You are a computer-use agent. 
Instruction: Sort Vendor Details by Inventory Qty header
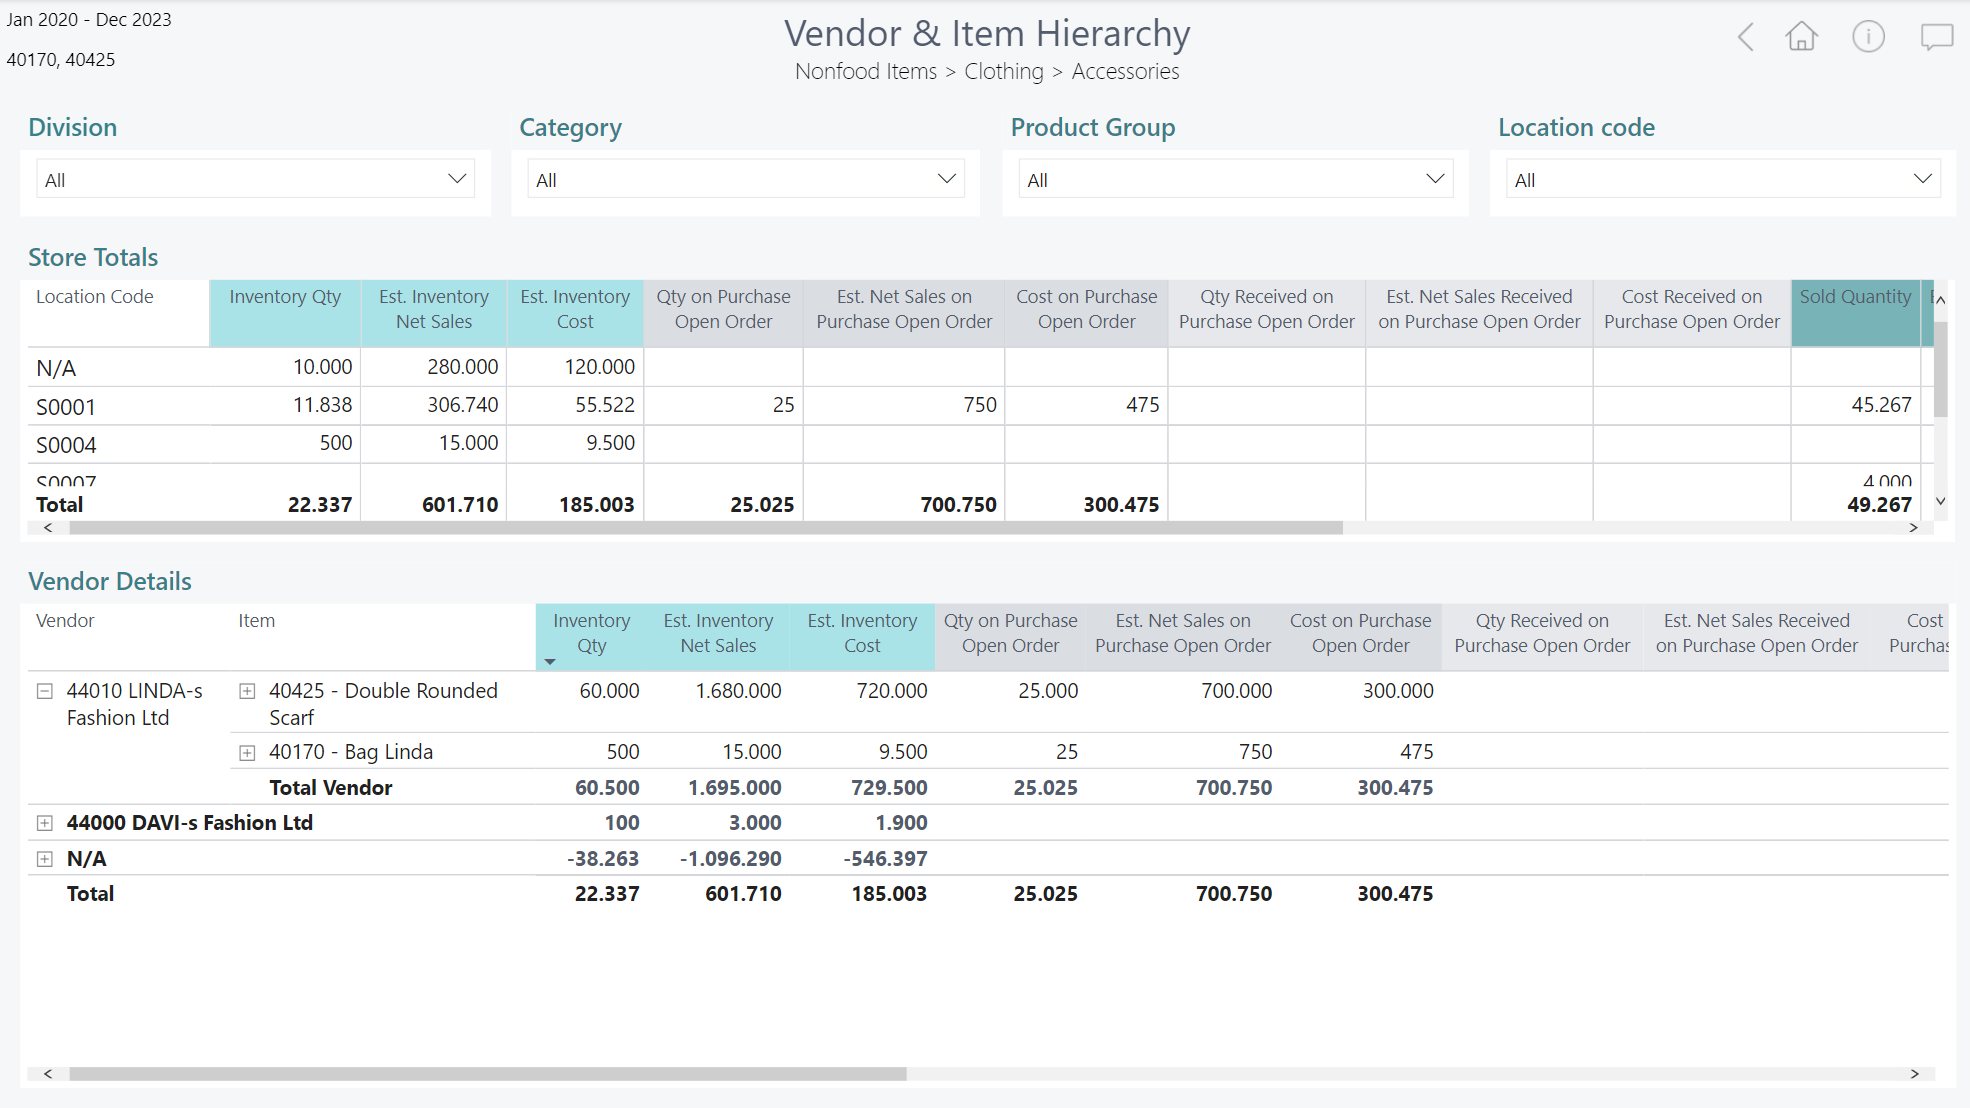coord(591,633)
